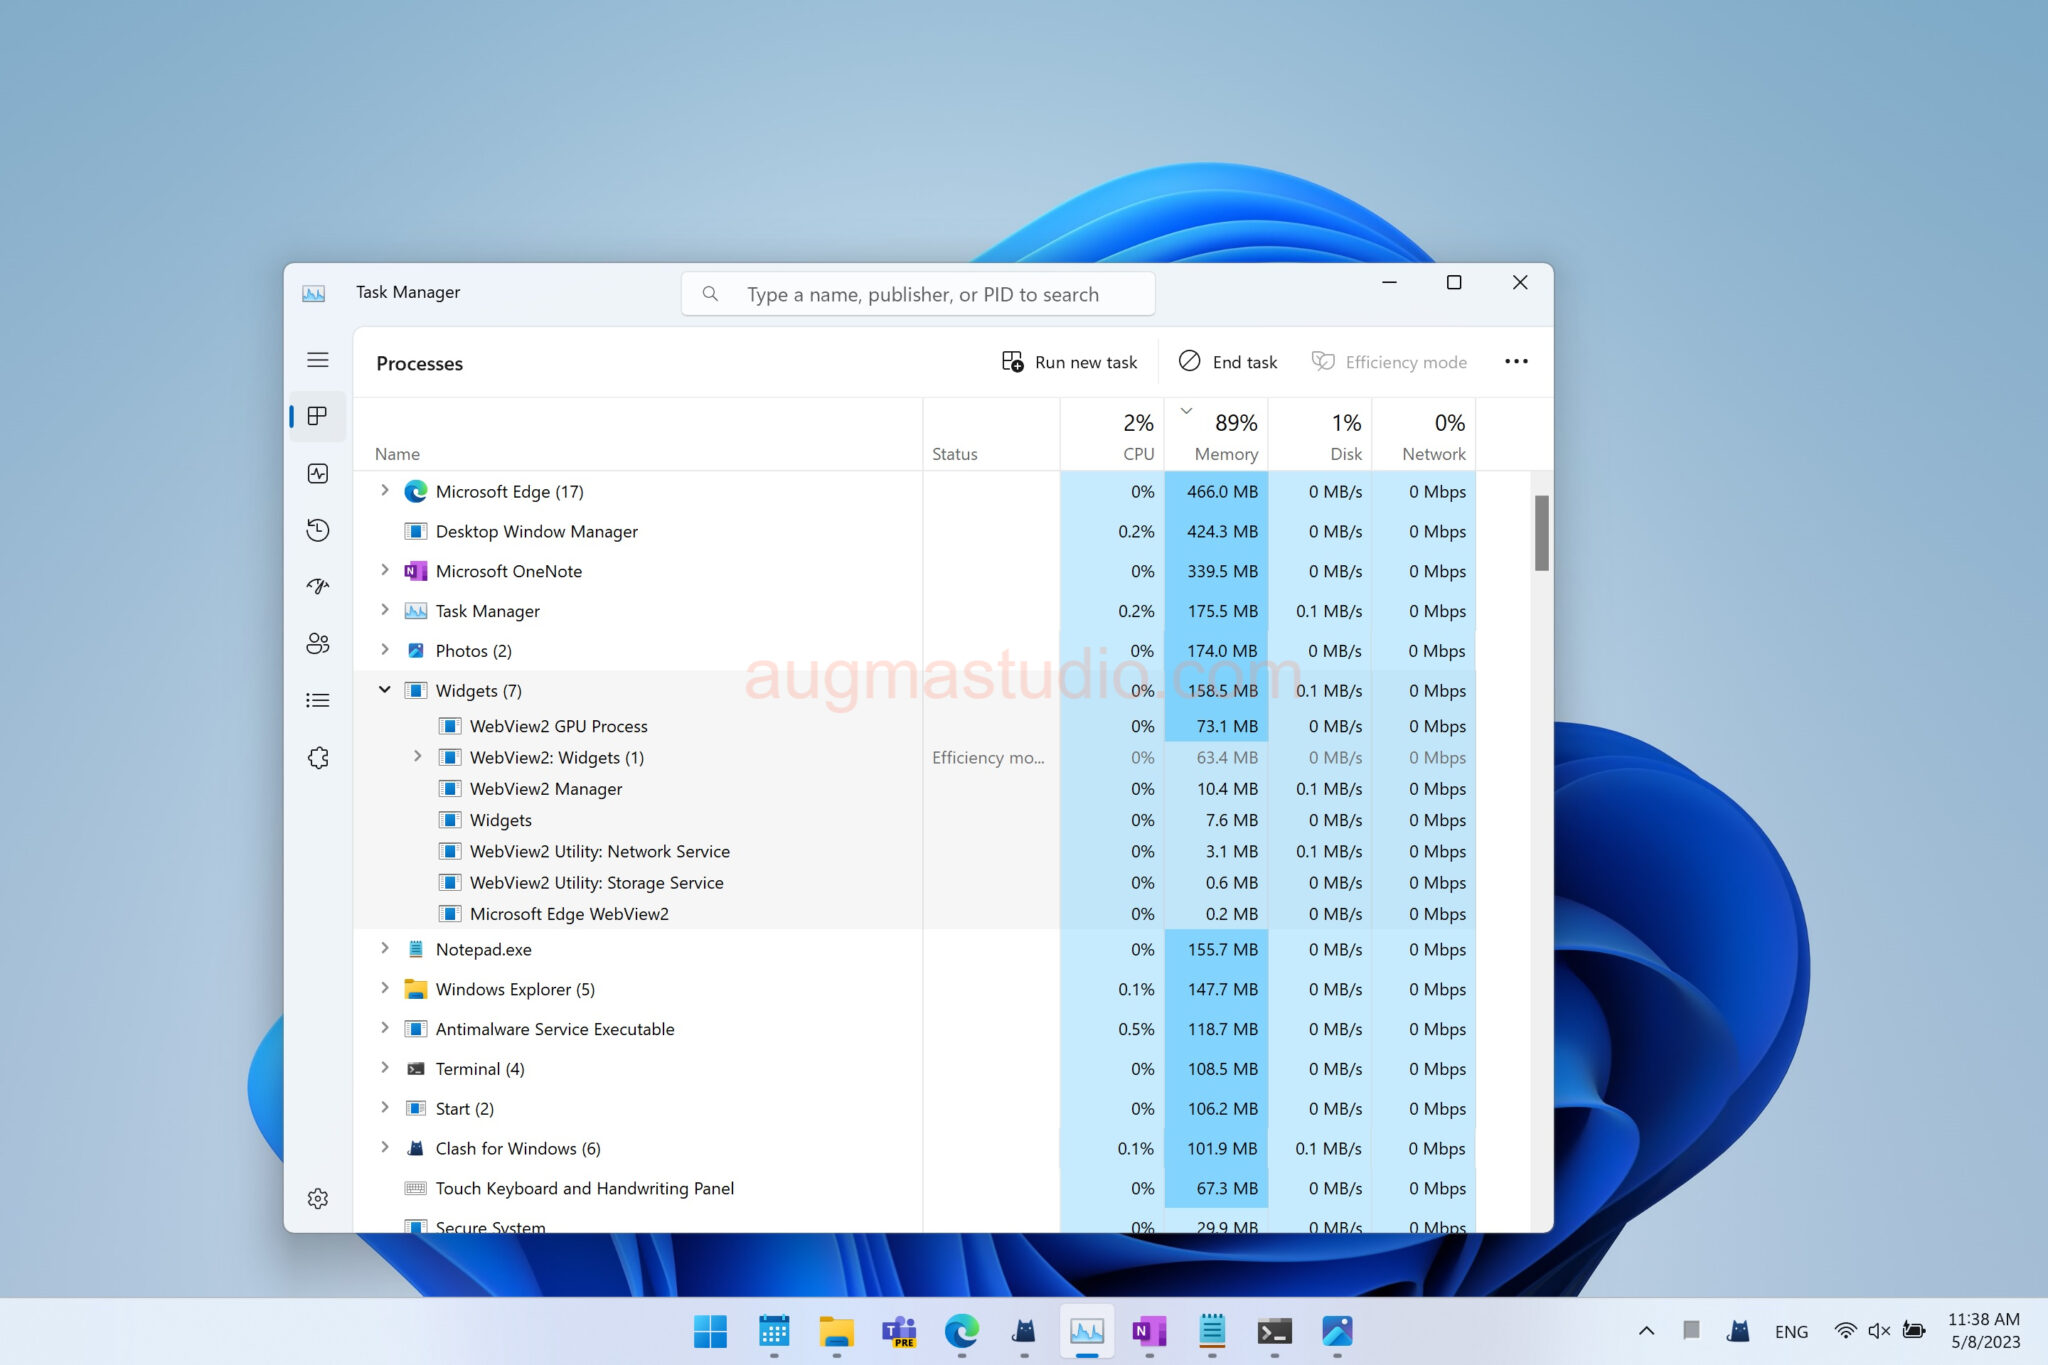Open the navigation hamburger menu
The image size is (2048, 1365).
(318, 359)
